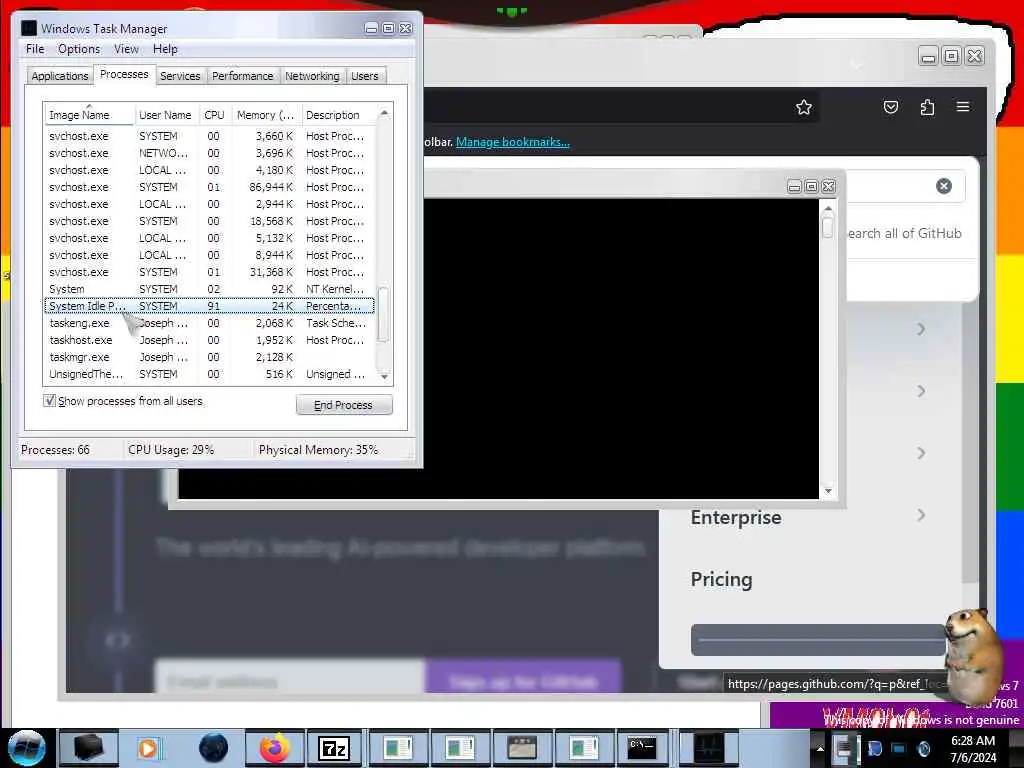Open the Firefox hamburger application menu
1024x768 pixels.
click(x=963, y=106)
